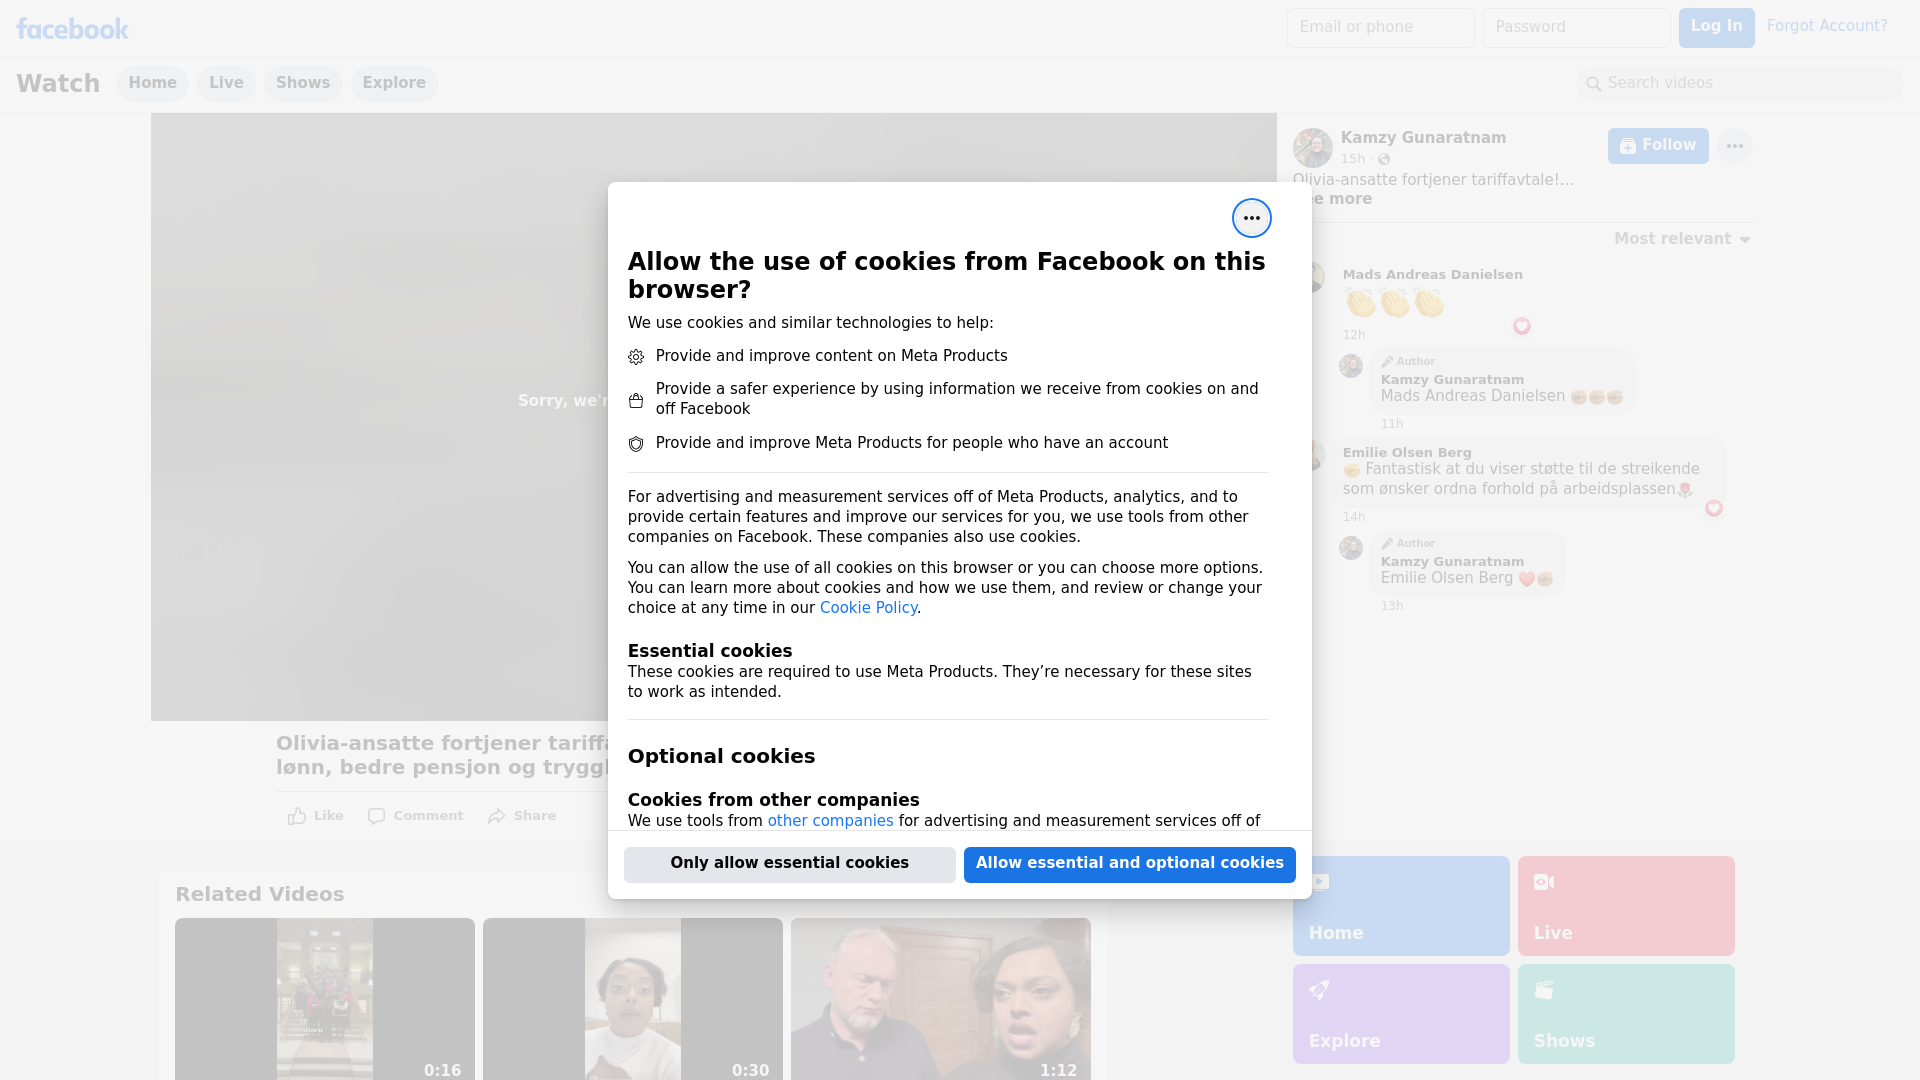1920x1080 pixels.
Task: Click the Share arrow icon
Action: (497, 816)
